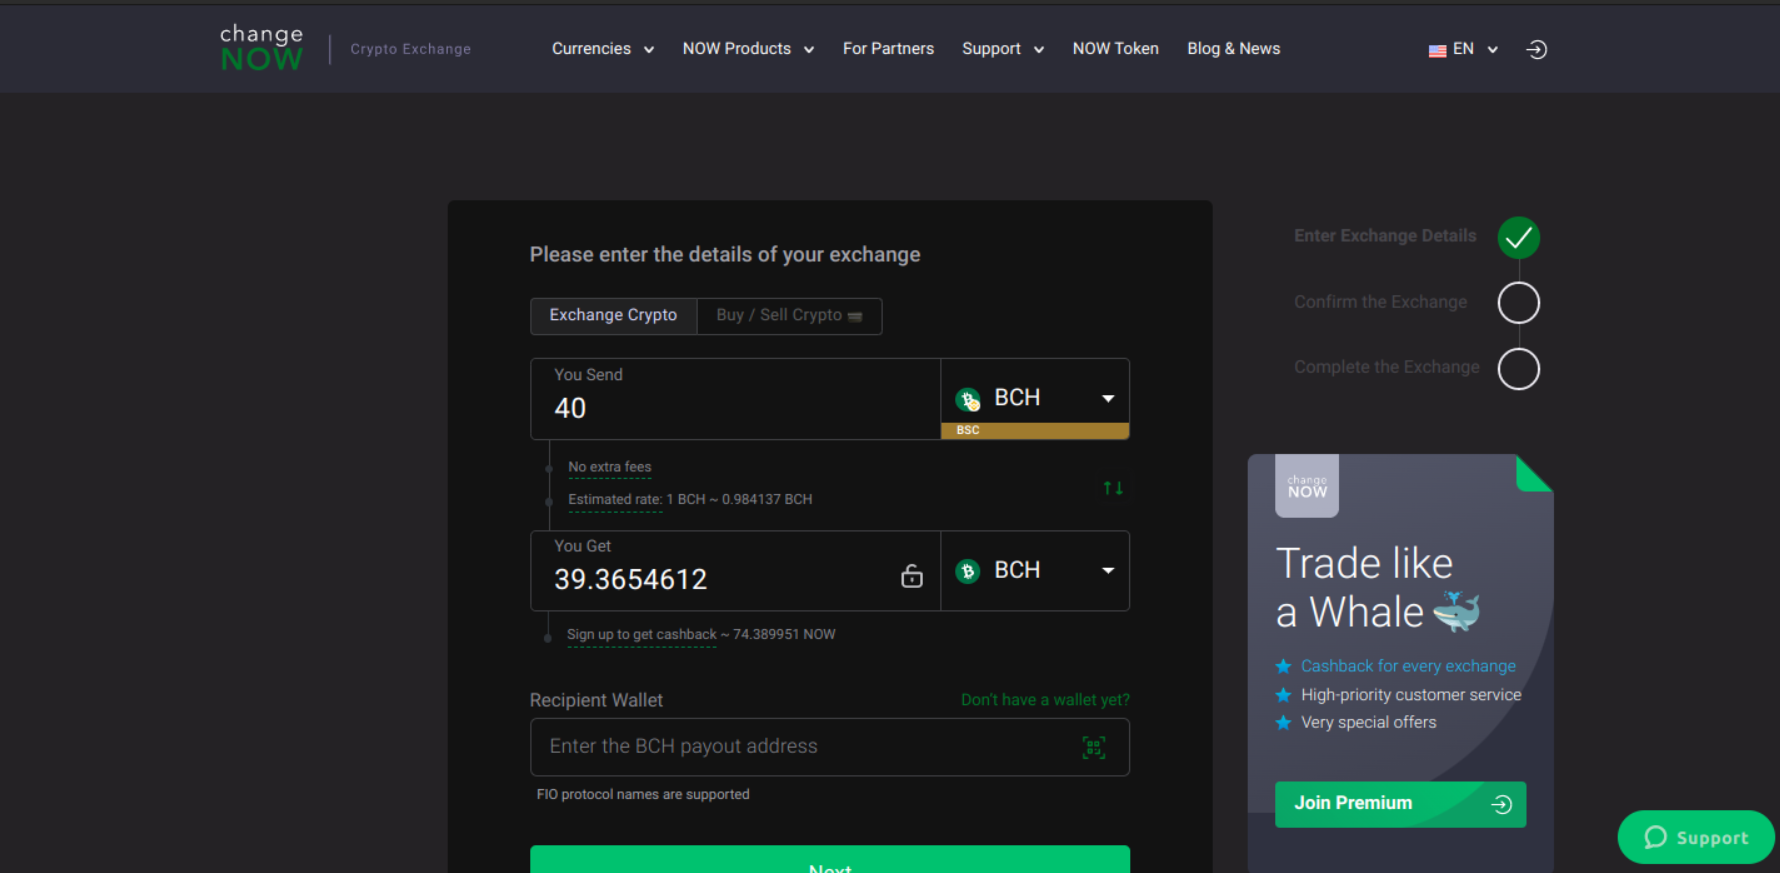The width and height of the screenshot is (1780, 873).
Task: Switch to Buy / Sell Crypto tab
Action: (789, 315)
